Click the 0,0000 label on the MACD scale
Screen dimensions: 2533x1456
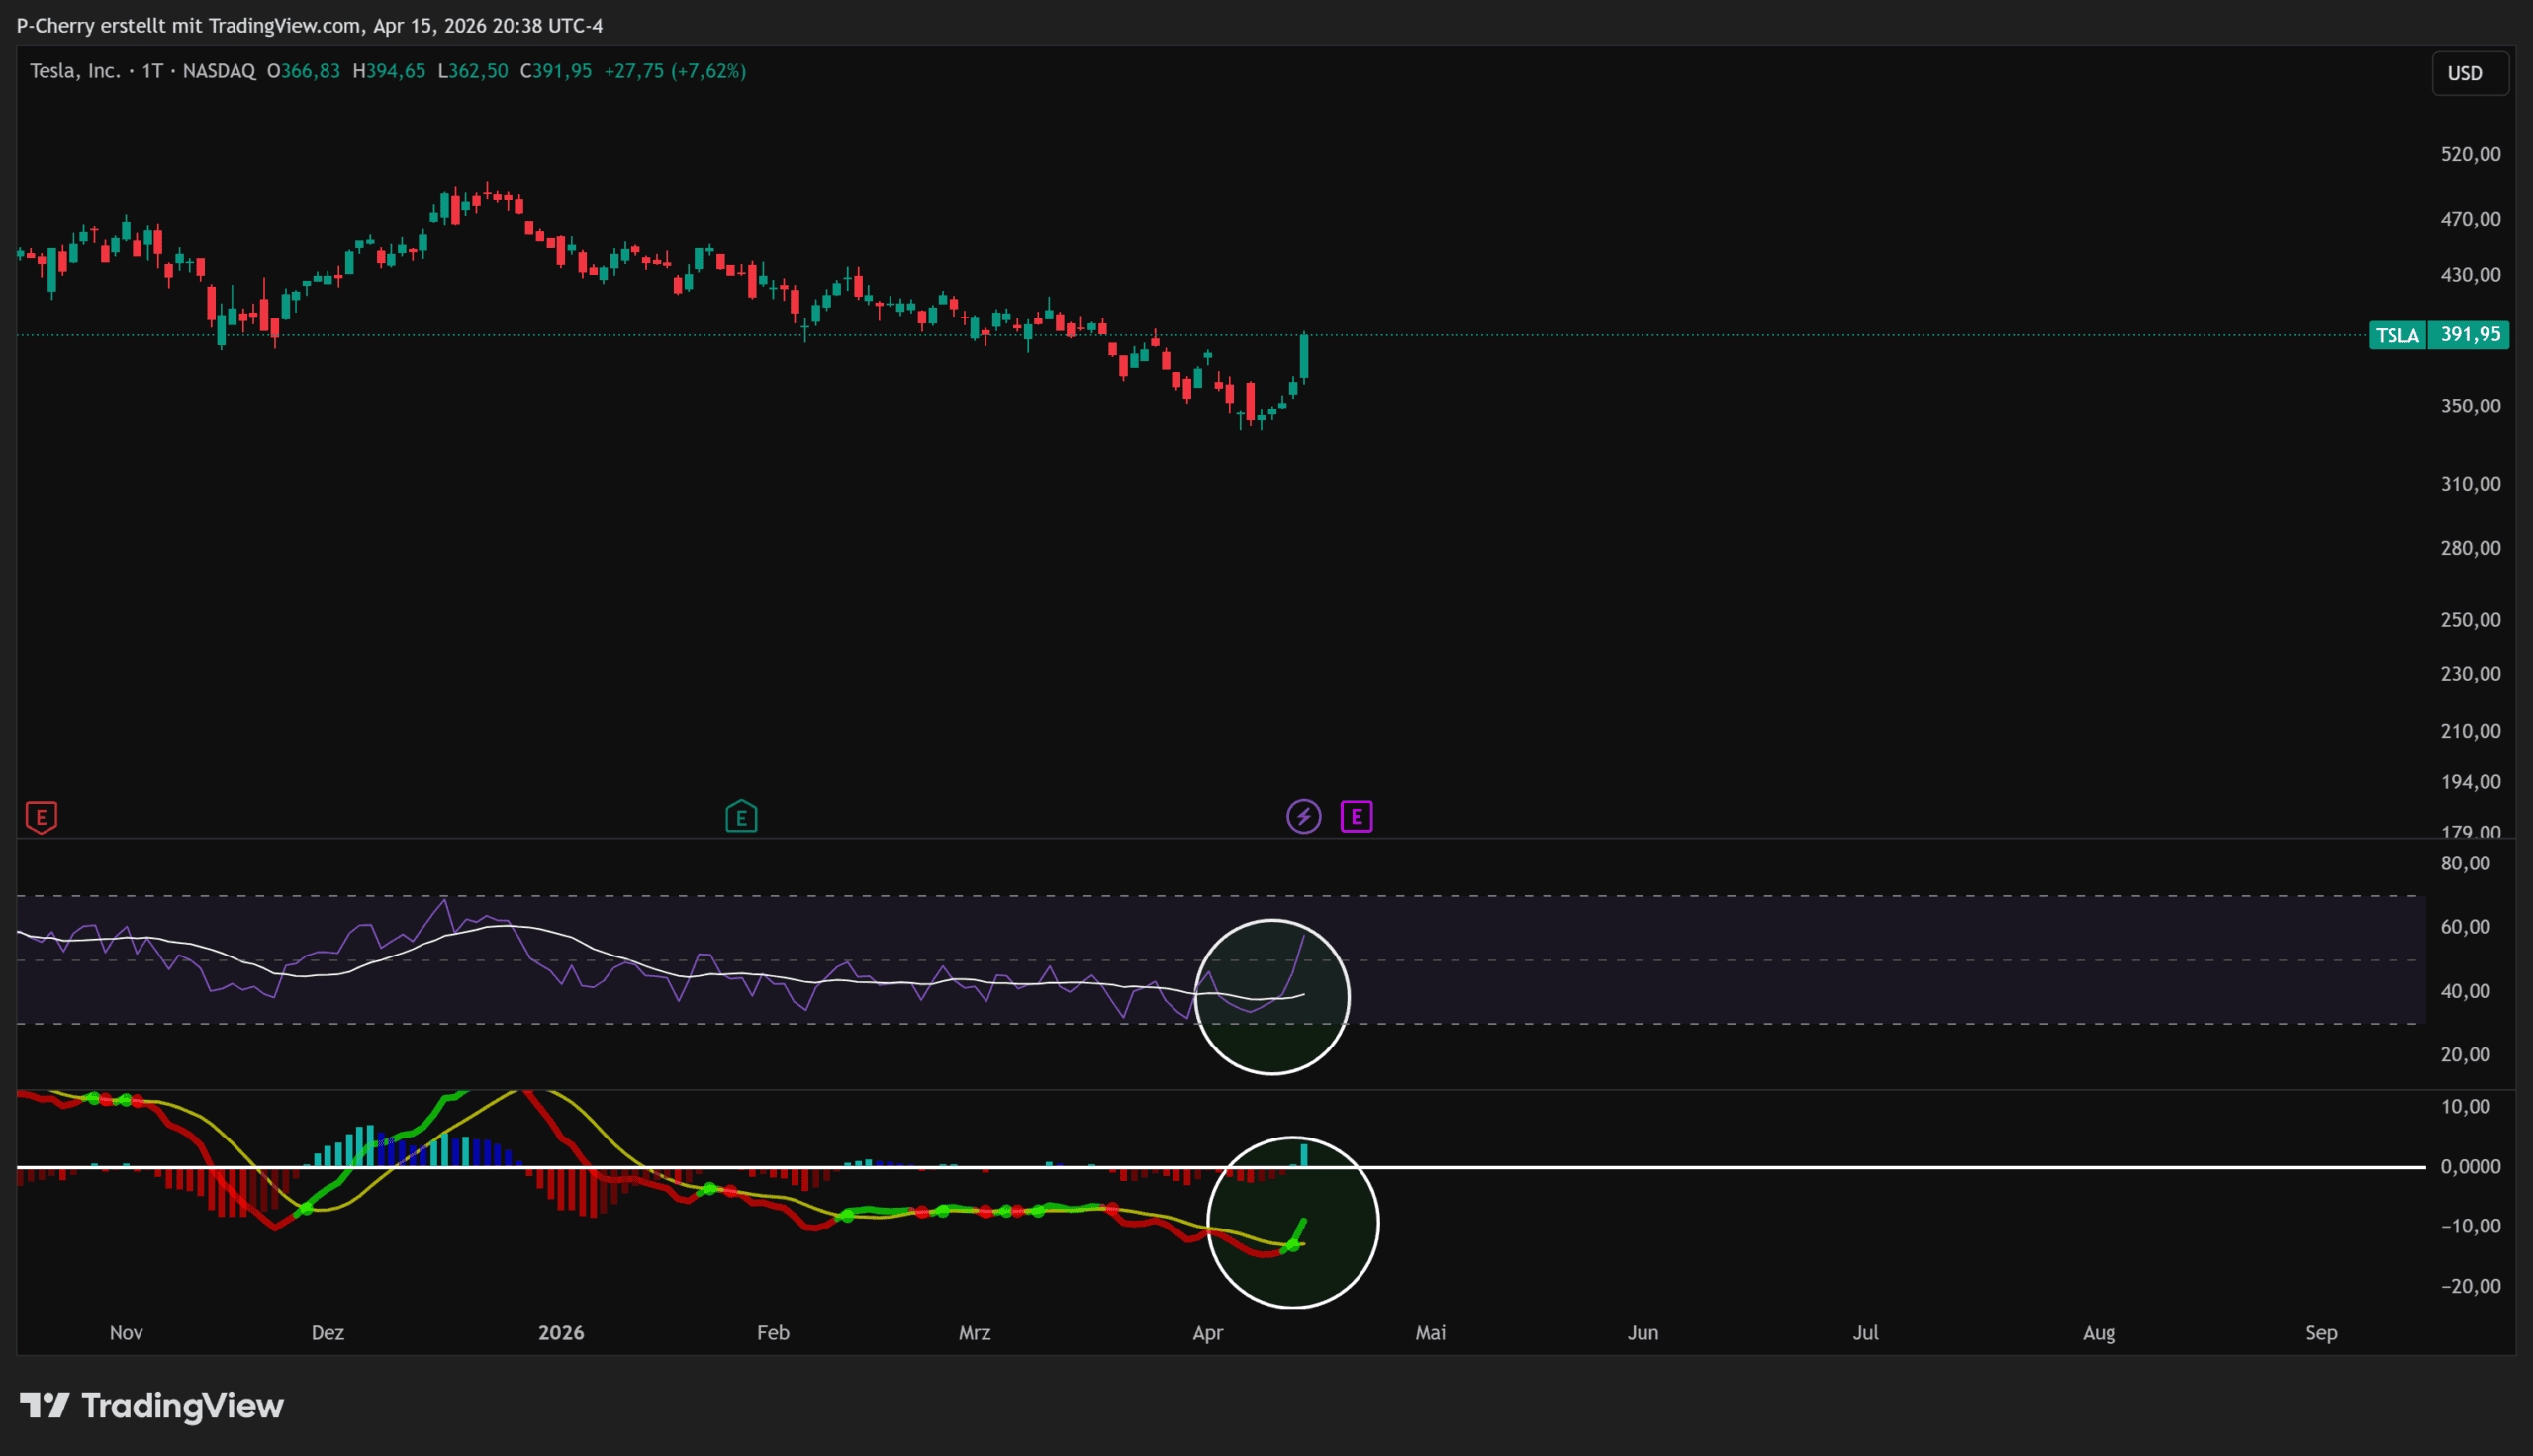tap(2470, 1167)
